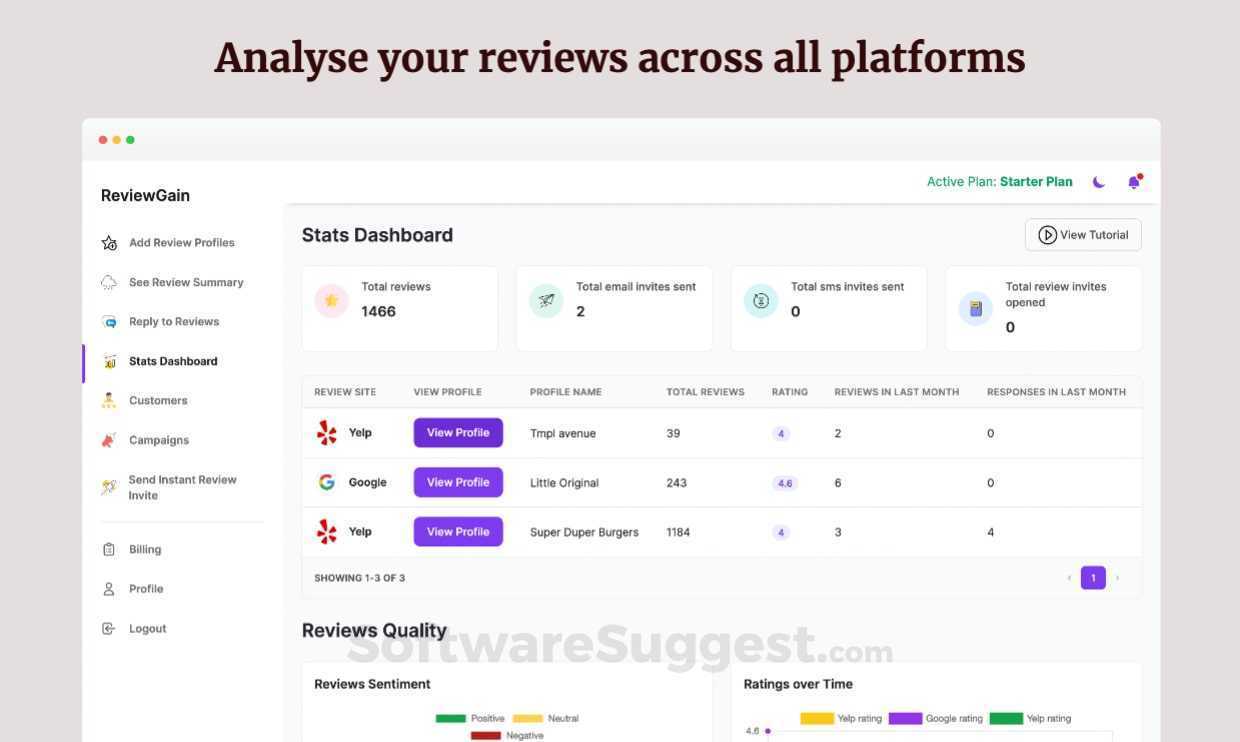Image resolution: width=1240 pixels, height=742 pixels.
Task: Open the notification bell
Action: point(1134,182)
